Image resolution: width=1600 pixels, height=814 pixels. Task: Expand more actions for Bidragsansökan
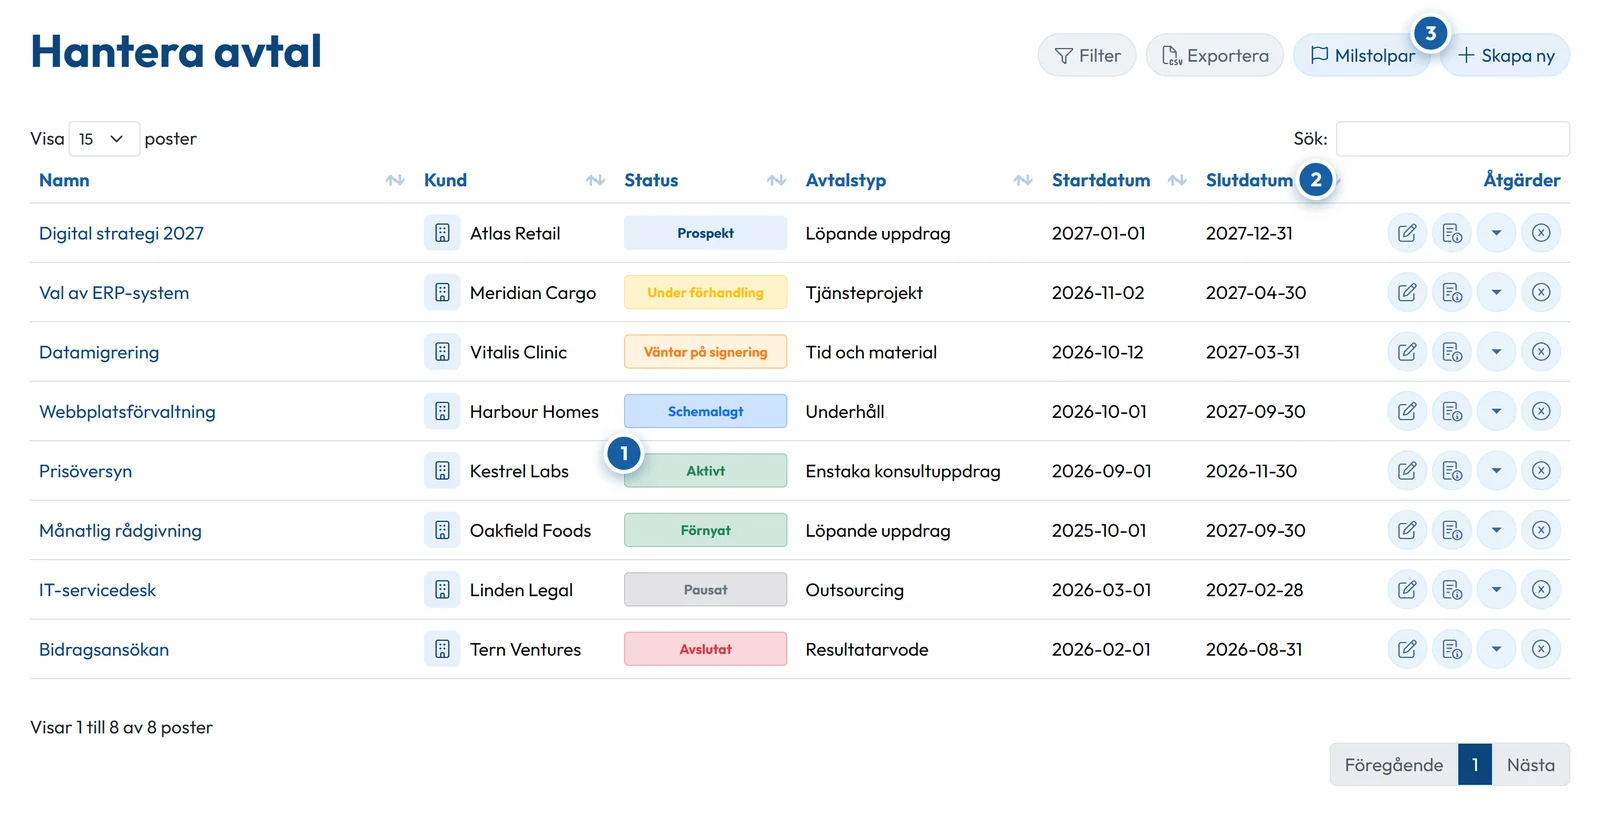1496,649
